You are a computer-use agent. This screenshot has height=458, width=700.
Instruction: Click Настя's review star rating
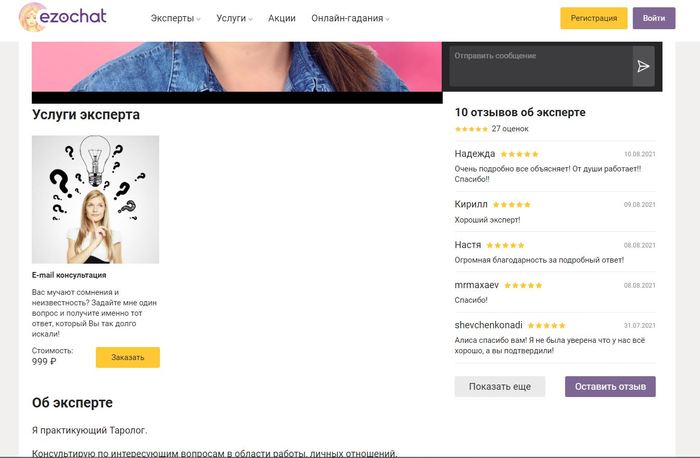[505, 245]
